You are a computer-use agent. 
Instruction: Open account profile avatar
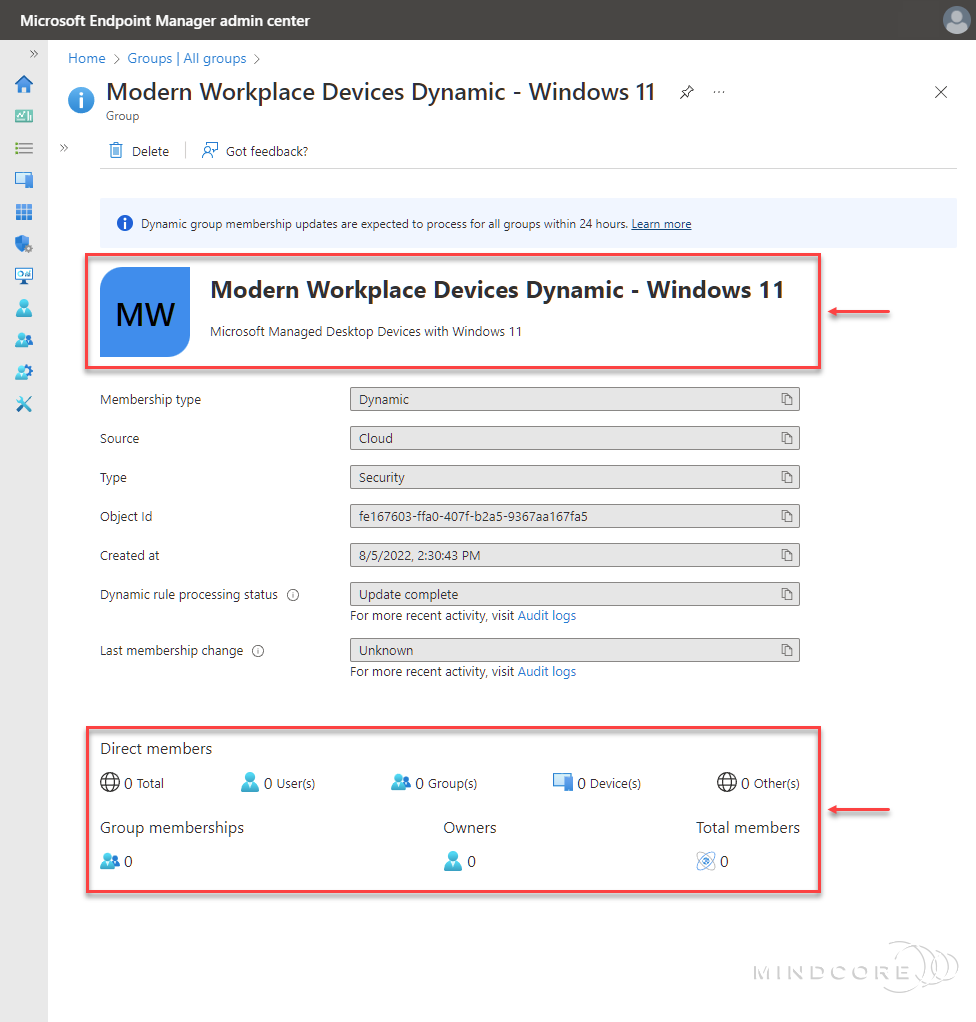pyautogui.click(x=956, y=20)
